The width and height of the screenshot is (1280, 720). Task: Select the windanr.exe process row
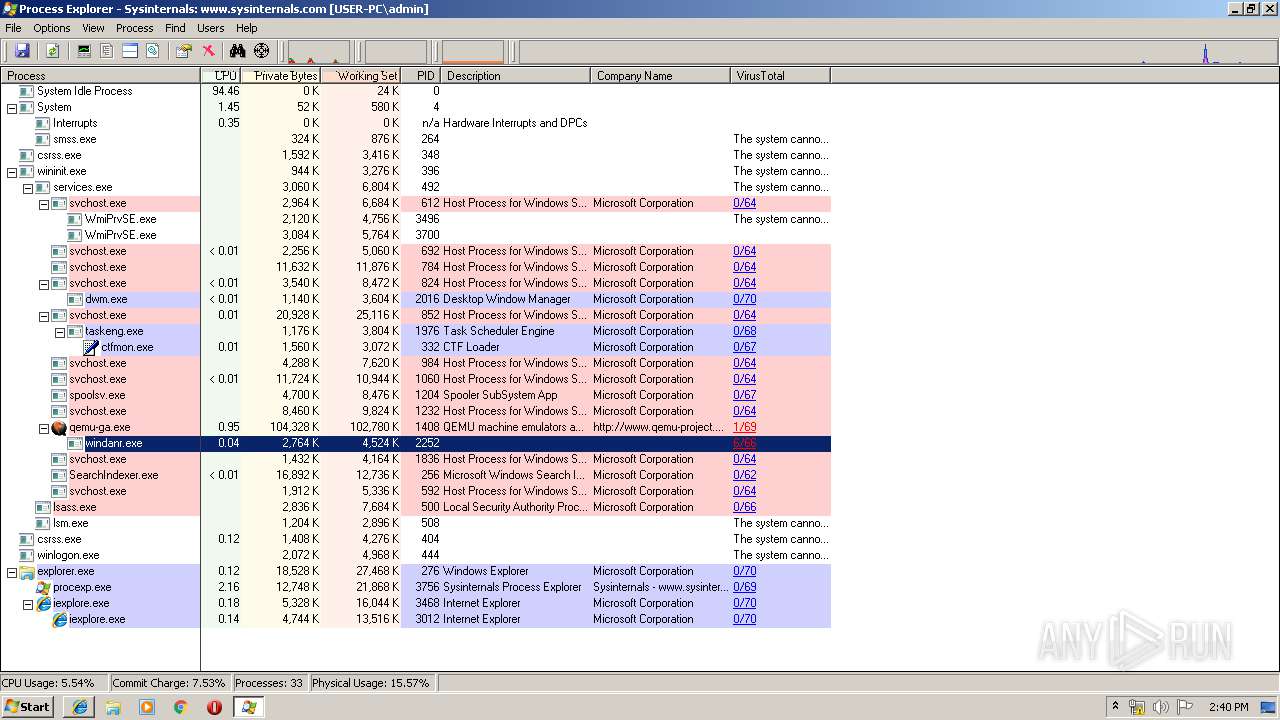click(x=415, y=443)
